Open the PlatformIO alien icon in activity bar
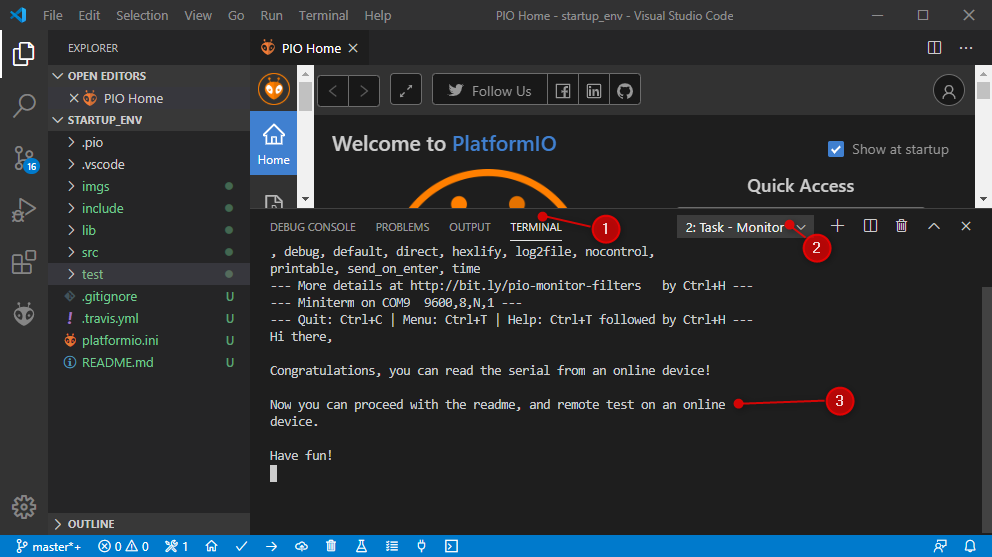The height and width of the screenshot is (557, 992). (x=23, y=314)
